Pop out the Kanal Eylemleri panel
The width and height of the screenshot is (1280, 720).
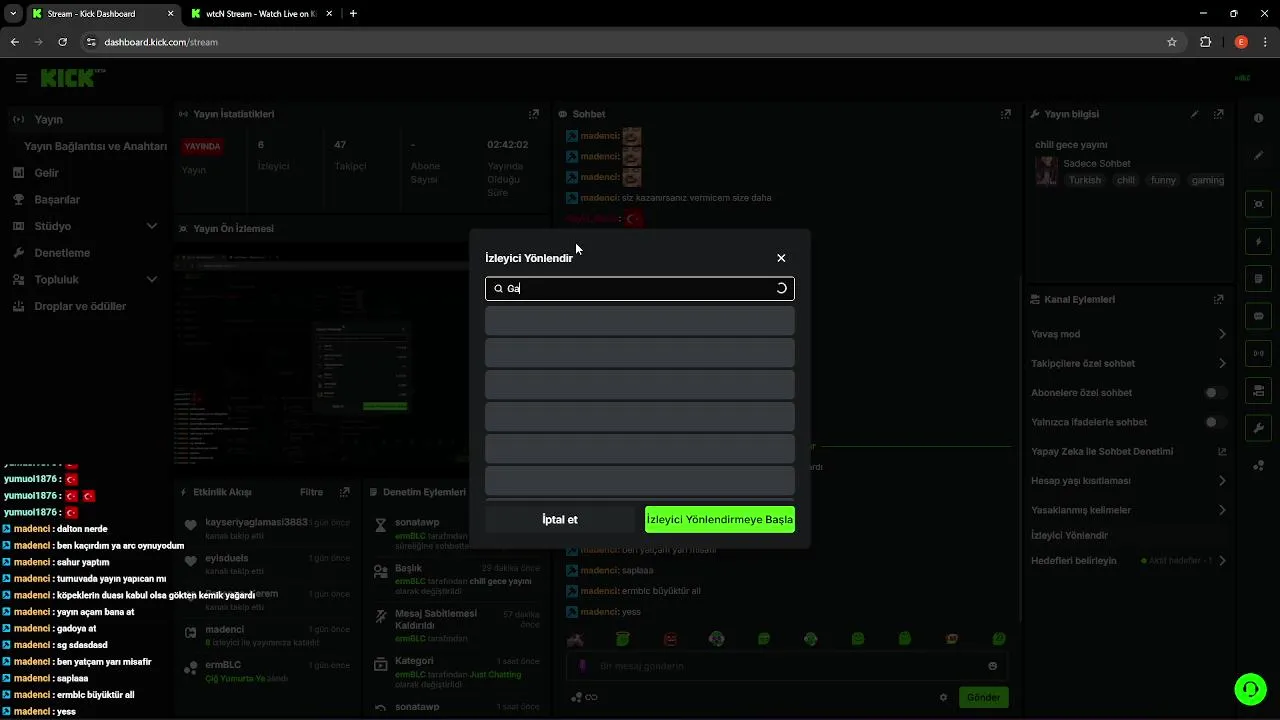pyautogui.click(x=1218, y=299)
